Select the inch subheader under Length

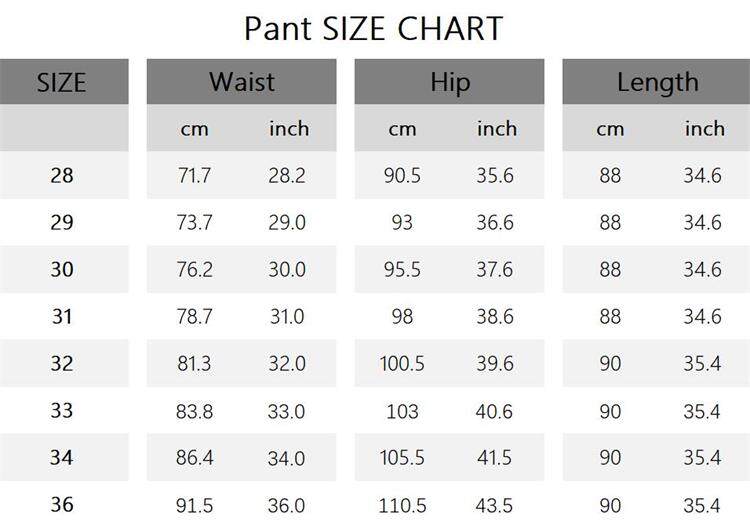[x=704, y=129]
